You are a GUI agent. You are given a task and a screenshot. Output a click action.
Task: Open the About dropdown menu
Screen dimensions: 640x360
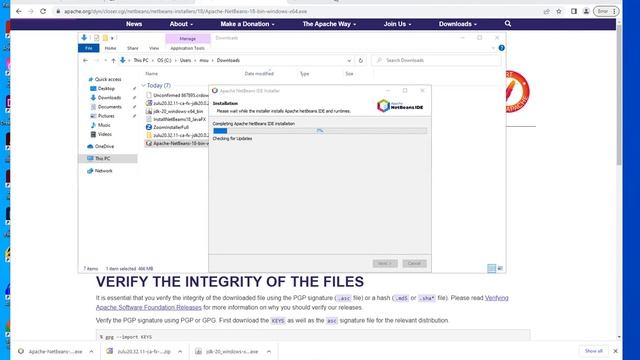[181, 24]
